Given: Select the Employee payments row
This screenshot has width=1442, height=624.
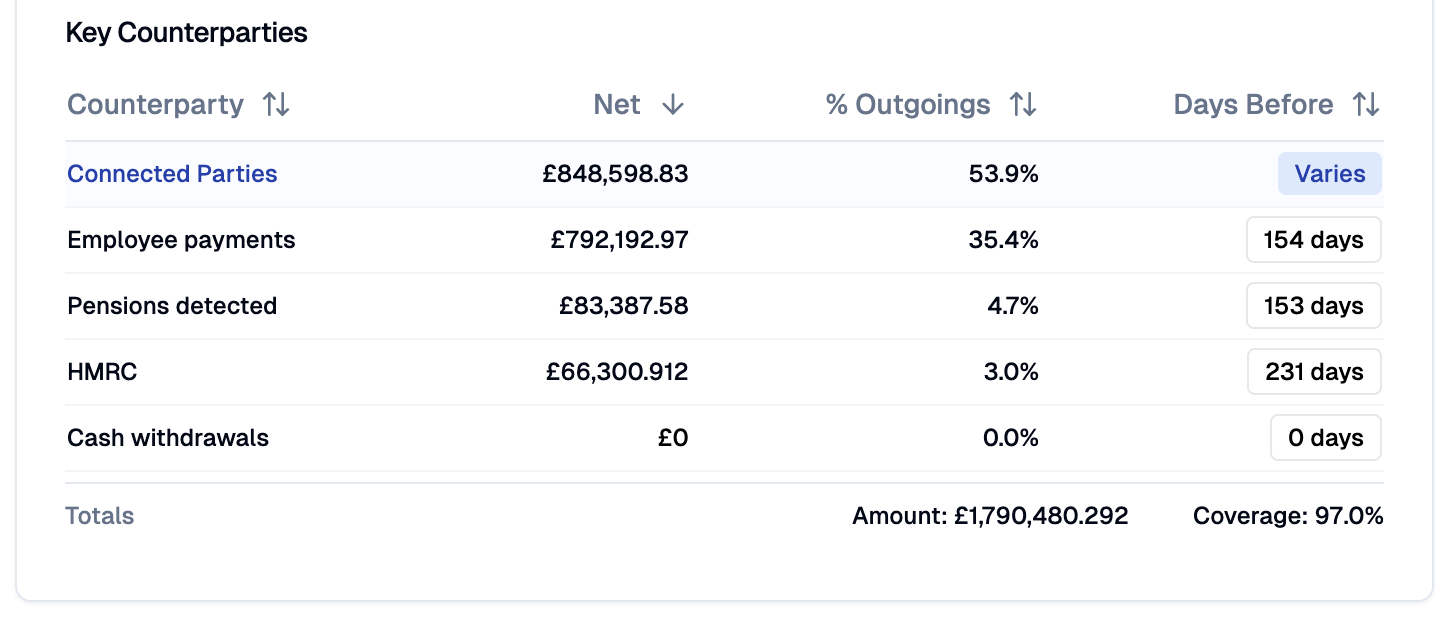Looking at the screenshot, I should click(180, 239).
